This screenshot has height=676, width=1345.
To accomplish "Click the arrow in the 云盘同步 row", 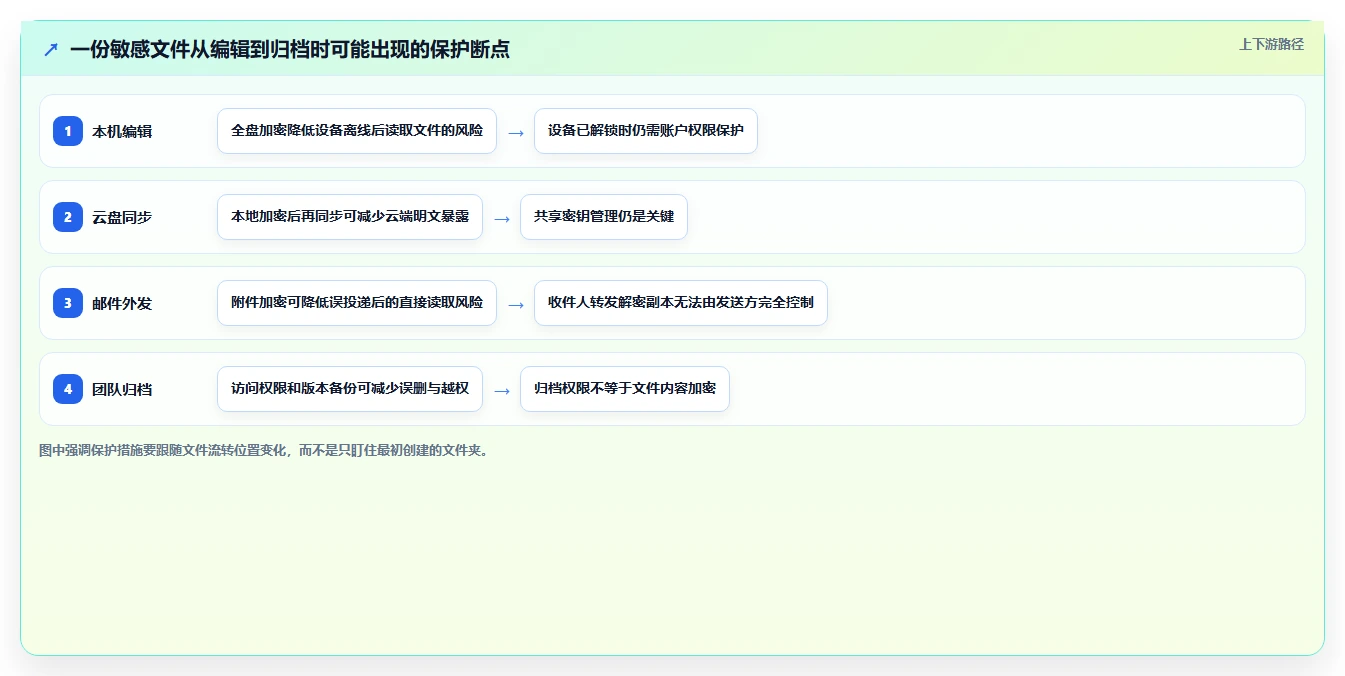I will (x=502, y=218).
